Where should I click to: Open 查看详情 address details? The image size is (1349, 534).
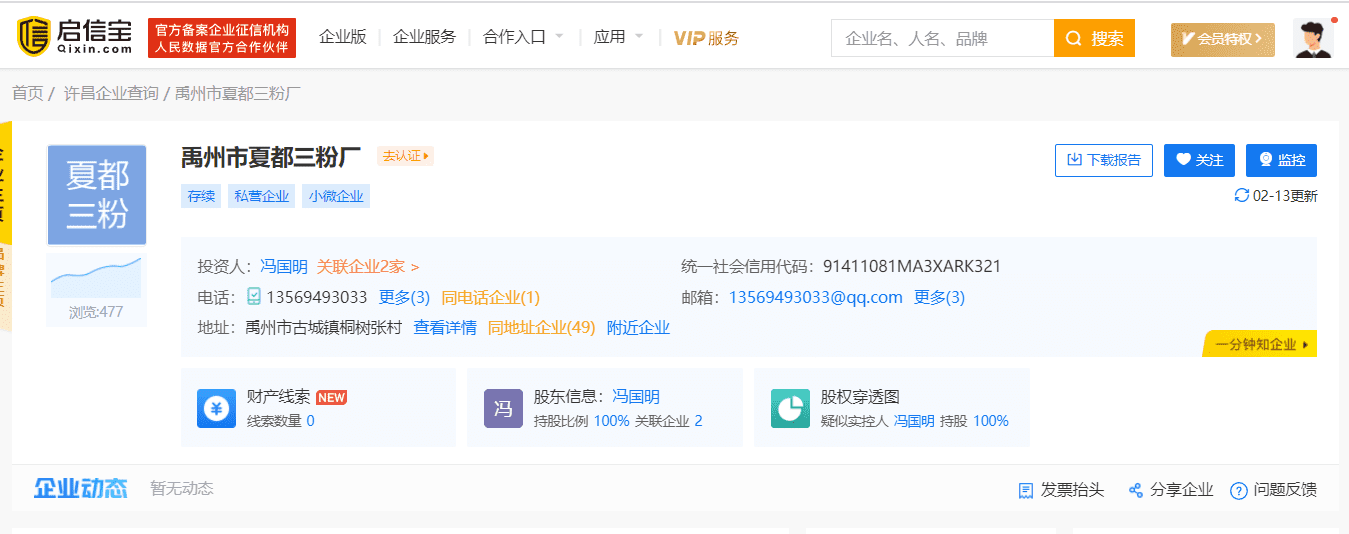click(x=445, y=327)
